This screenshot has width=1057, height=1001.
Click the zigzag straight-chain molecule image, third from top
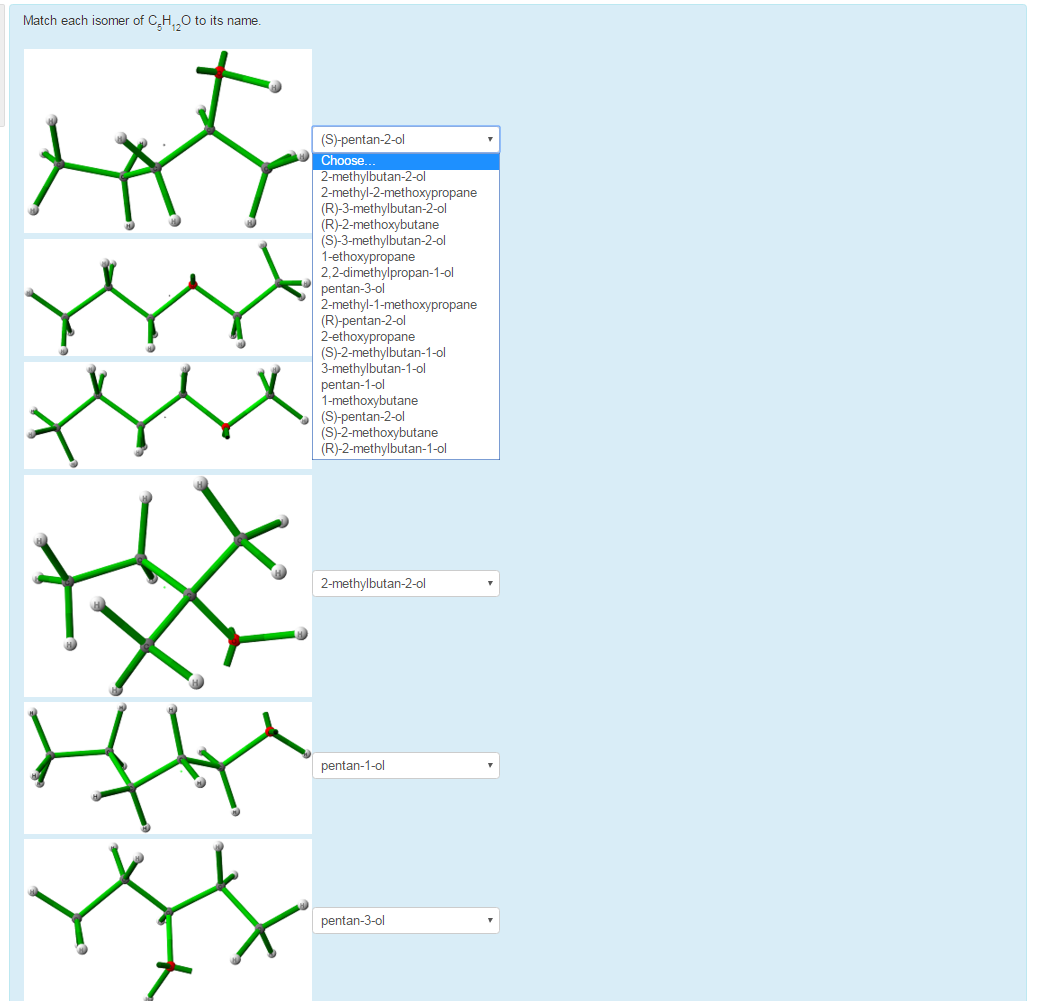pos(167,415)
